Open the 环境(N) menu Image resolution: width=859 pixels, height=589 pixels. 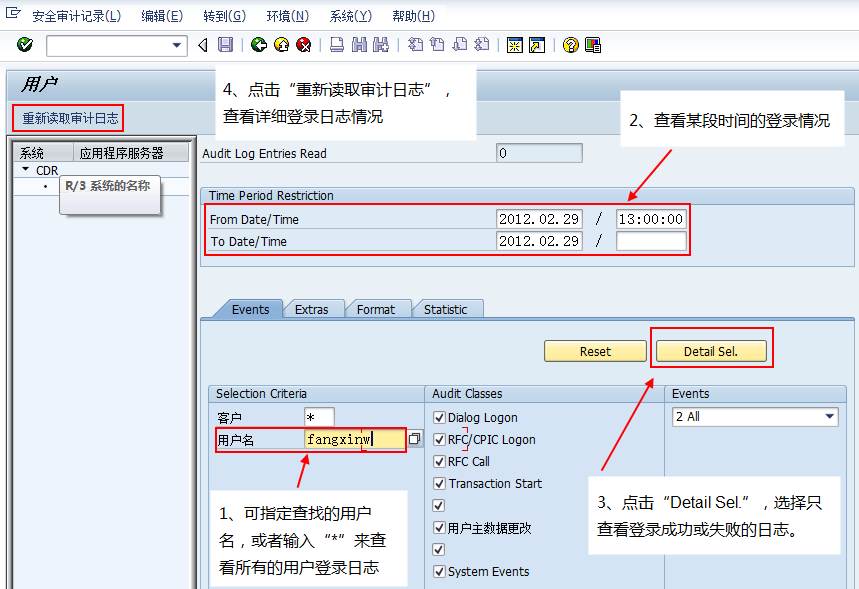click(287, 16)
